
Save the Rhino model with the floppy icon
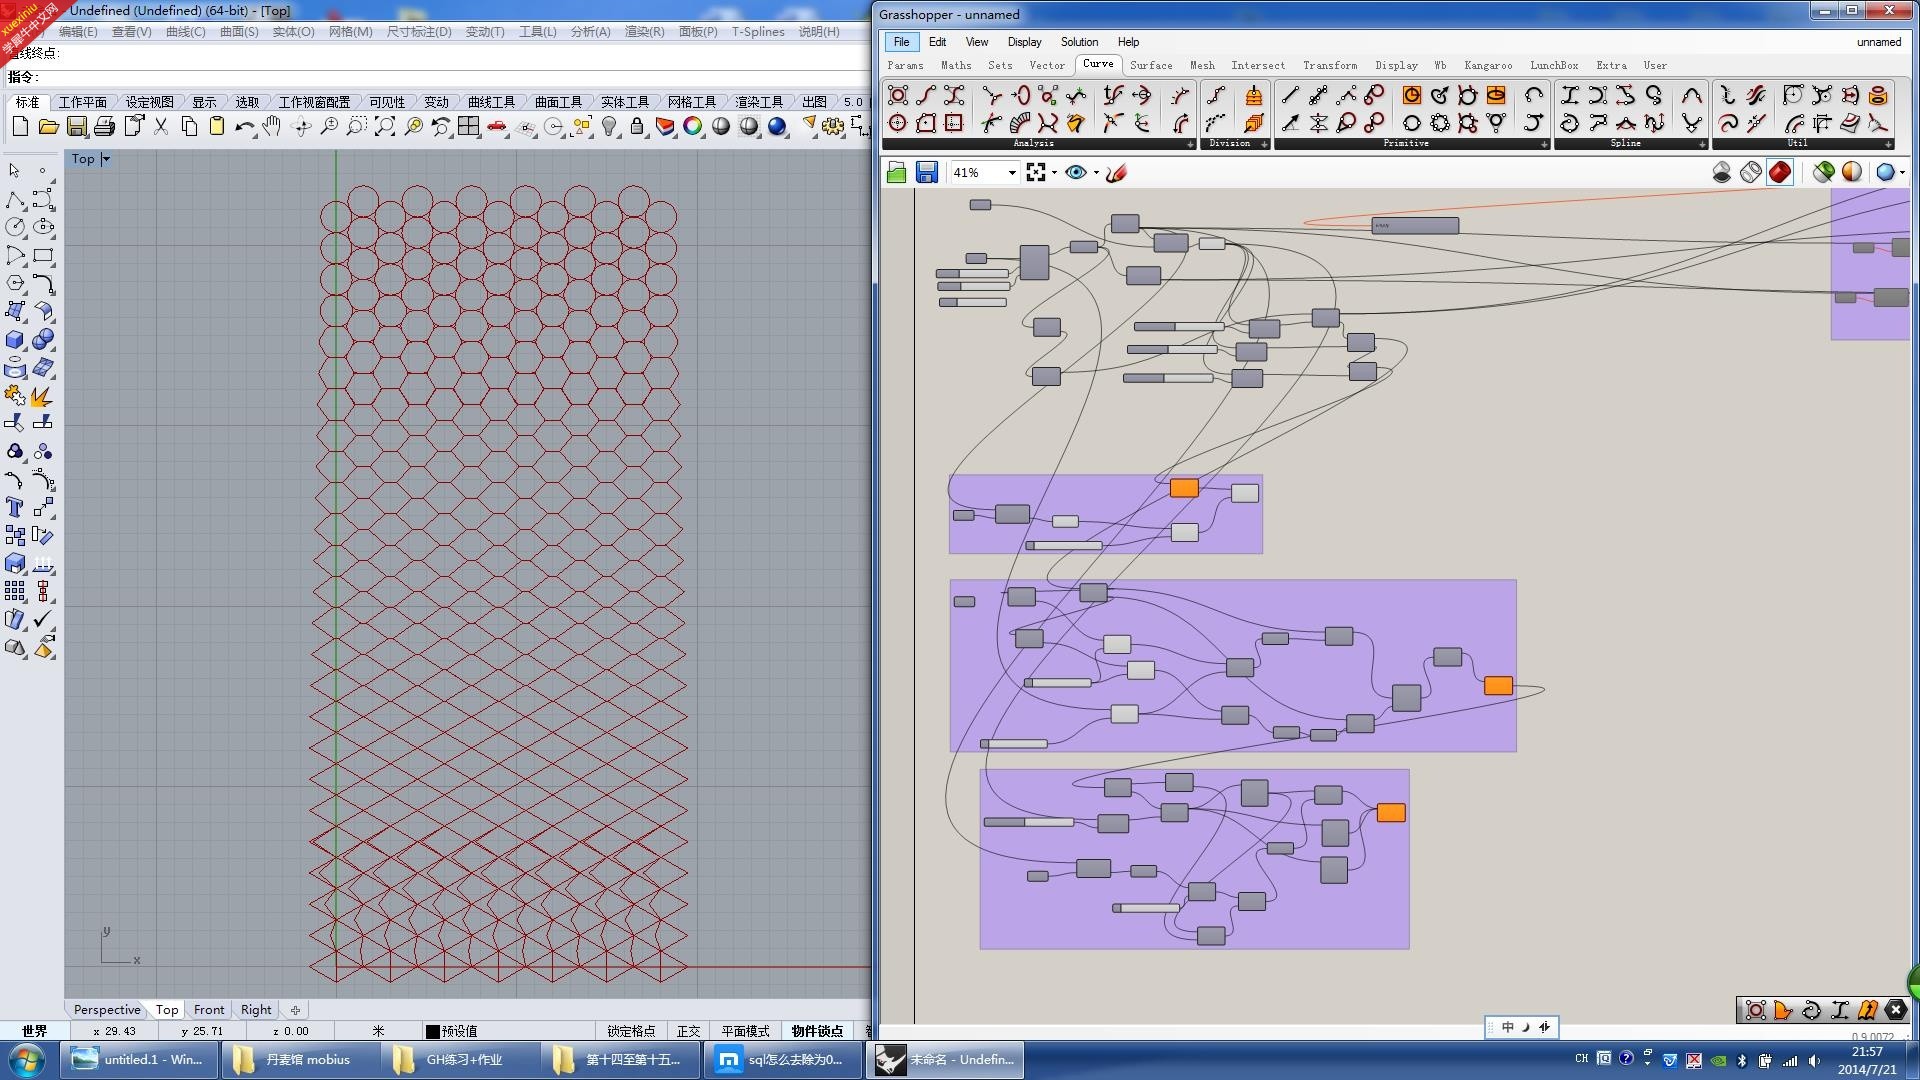(x=76, y=127)
